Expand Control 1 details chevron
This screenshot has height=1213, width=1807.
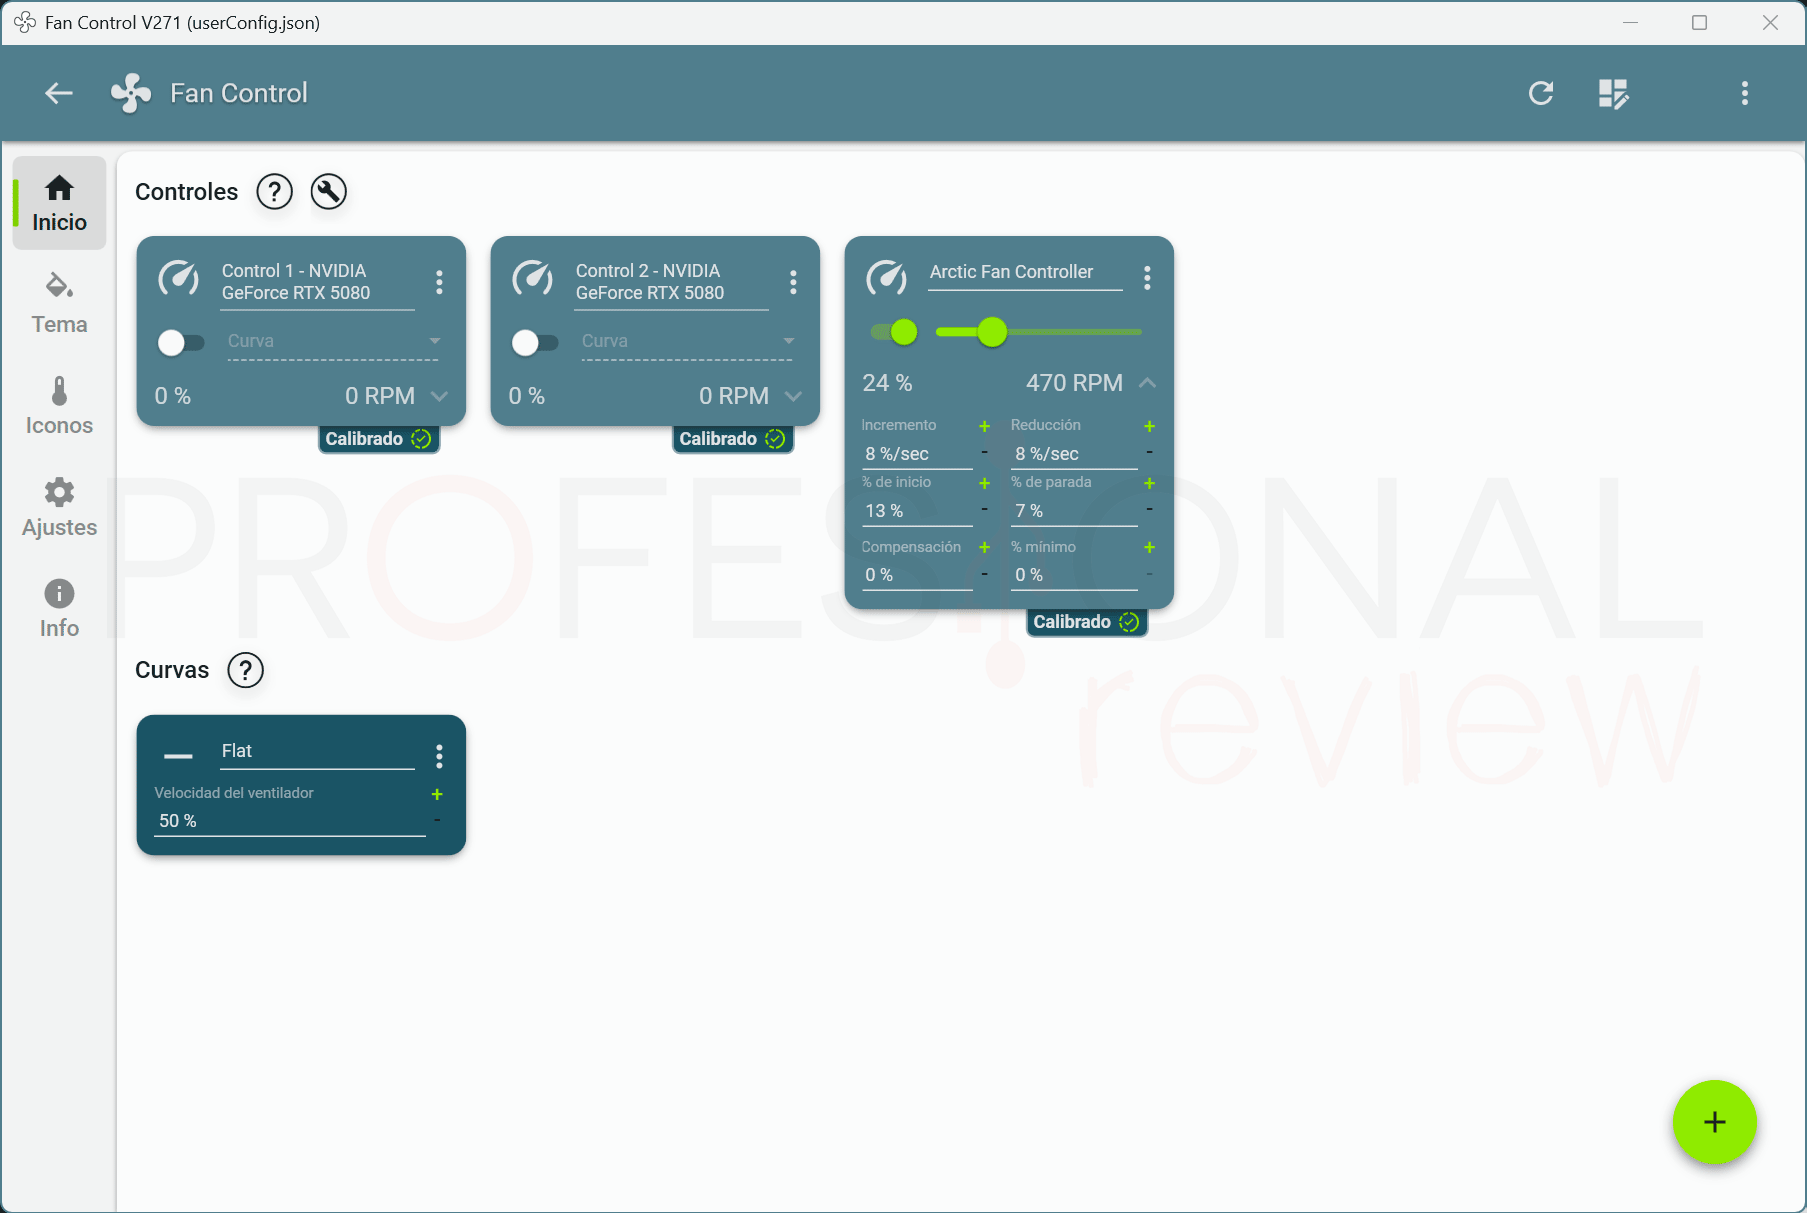tap(439, 396)
